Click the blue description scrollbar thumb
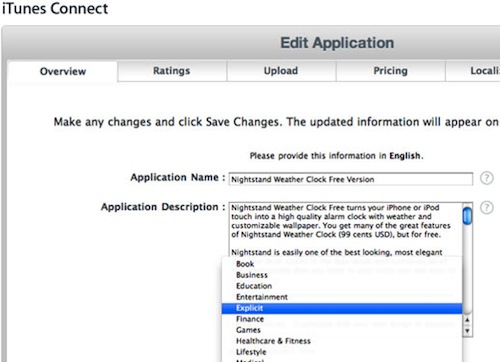500x362 pixels. coord(467,216)
